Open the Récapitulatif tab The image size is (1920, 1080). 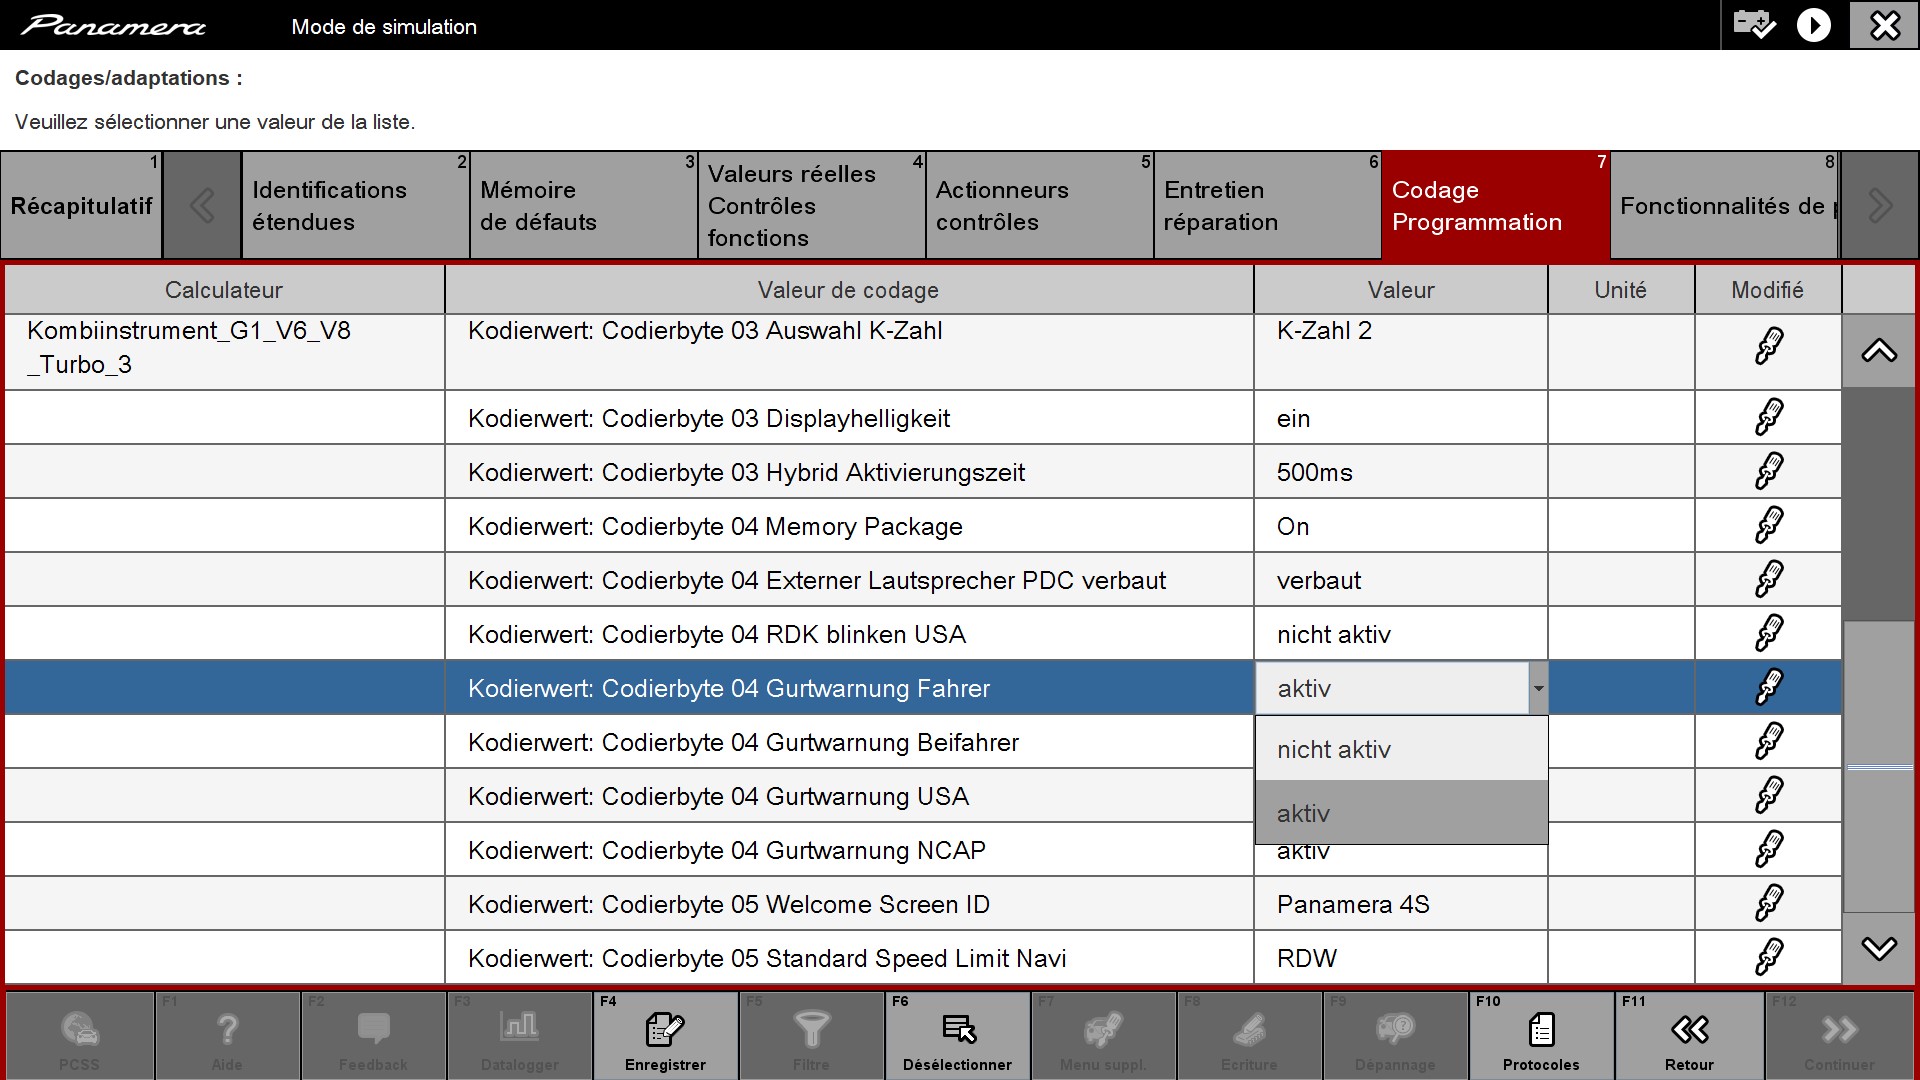[81, 206]
